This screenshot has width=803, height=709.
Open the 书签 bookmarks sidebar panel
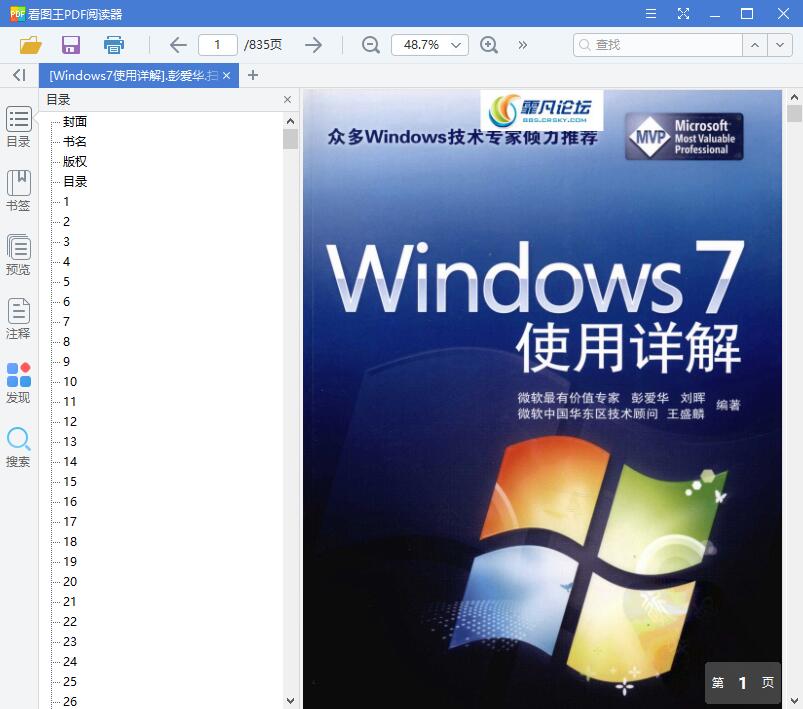click(x=18, y=191)
